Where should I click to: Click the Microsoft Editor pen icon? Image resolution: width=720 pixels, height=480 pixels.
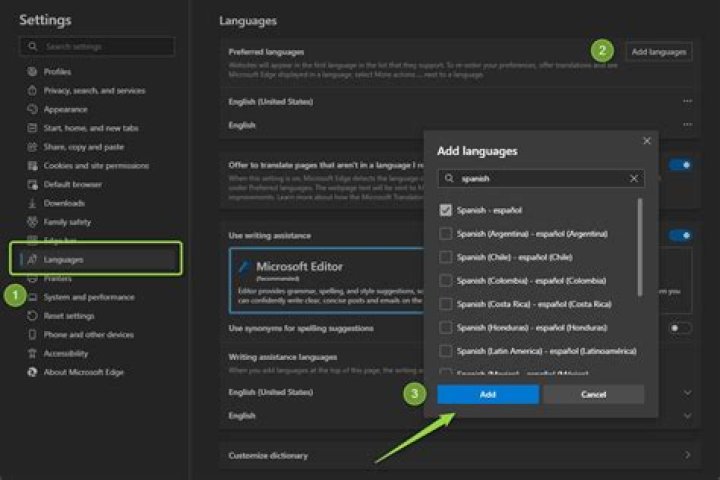(244, 267)
